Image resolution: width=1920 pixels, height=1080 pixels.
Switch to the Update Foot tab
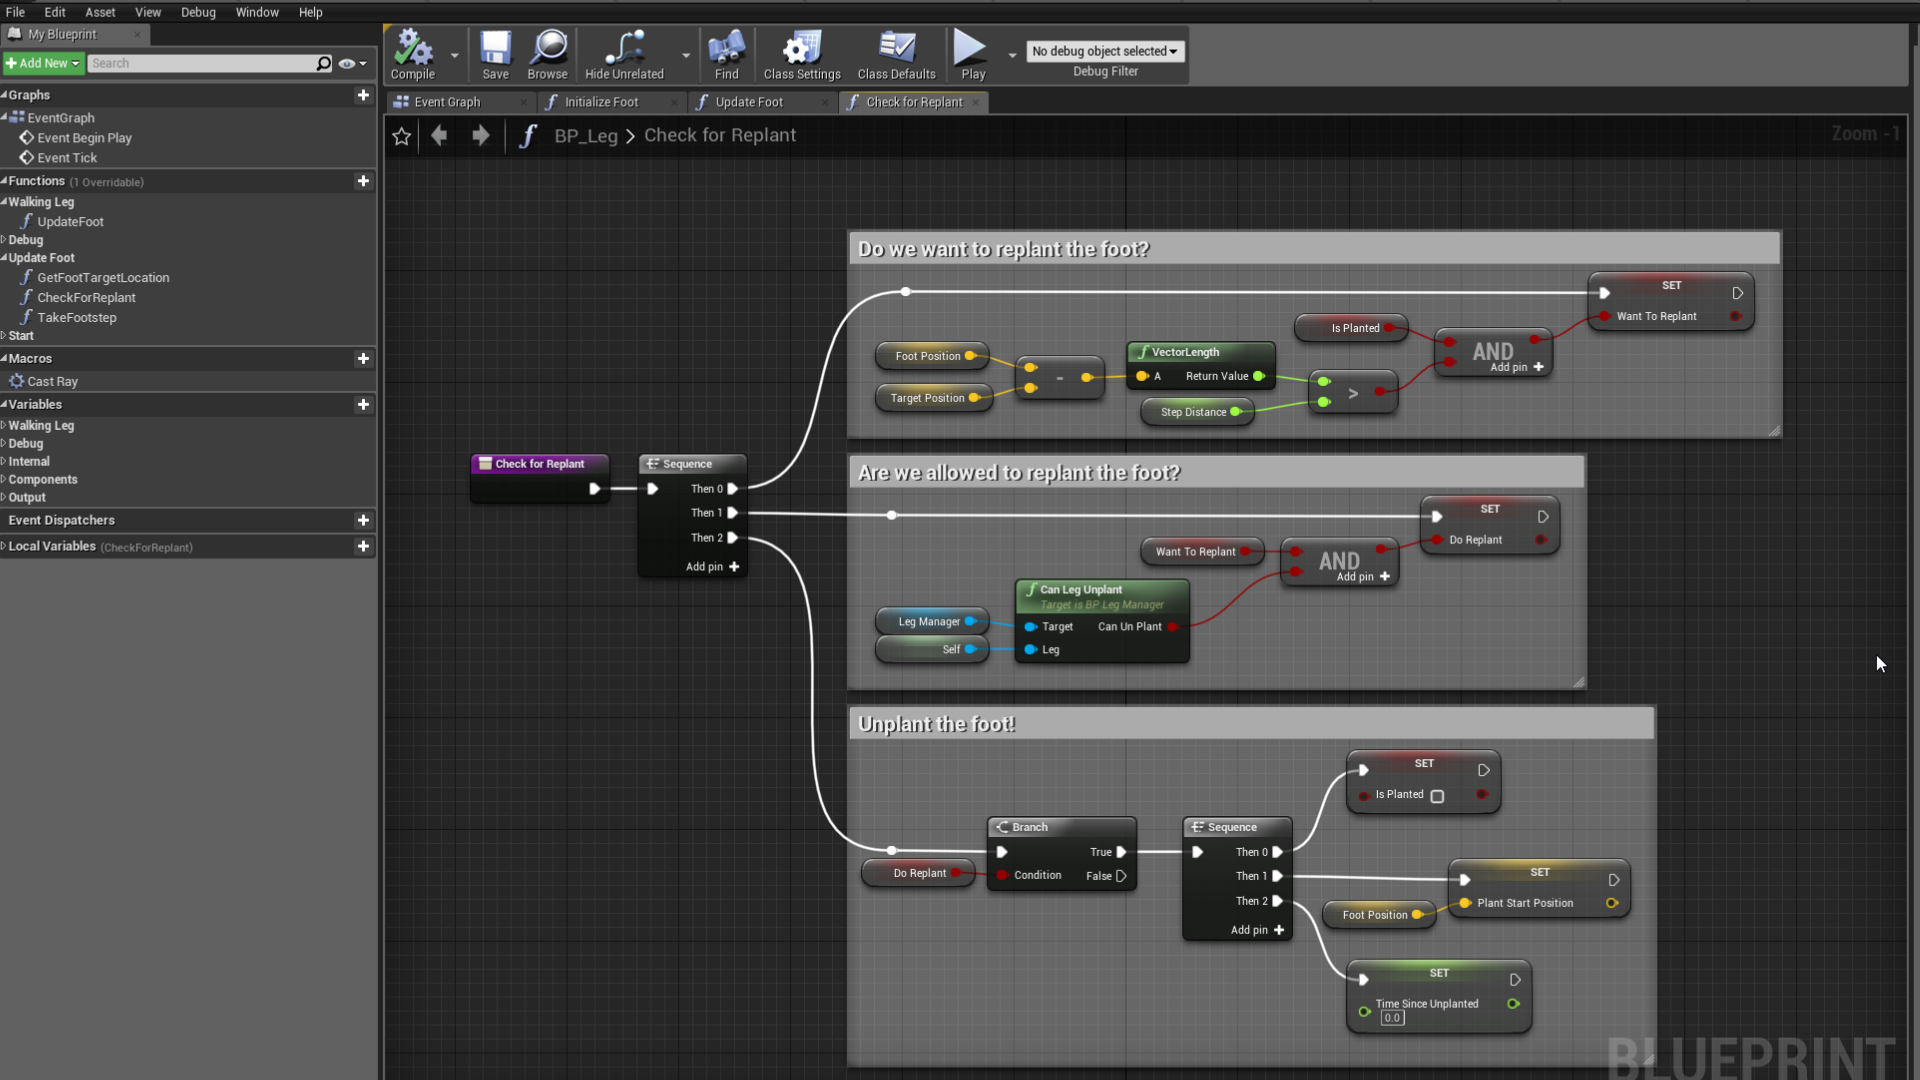coord(748,102)
